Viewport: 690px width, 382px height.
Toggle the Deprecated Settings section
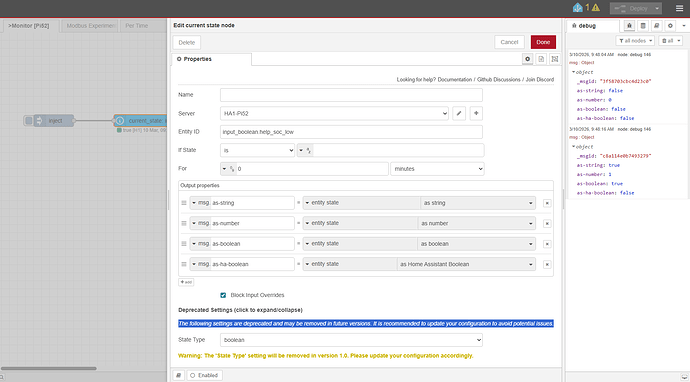coord(240,310)
